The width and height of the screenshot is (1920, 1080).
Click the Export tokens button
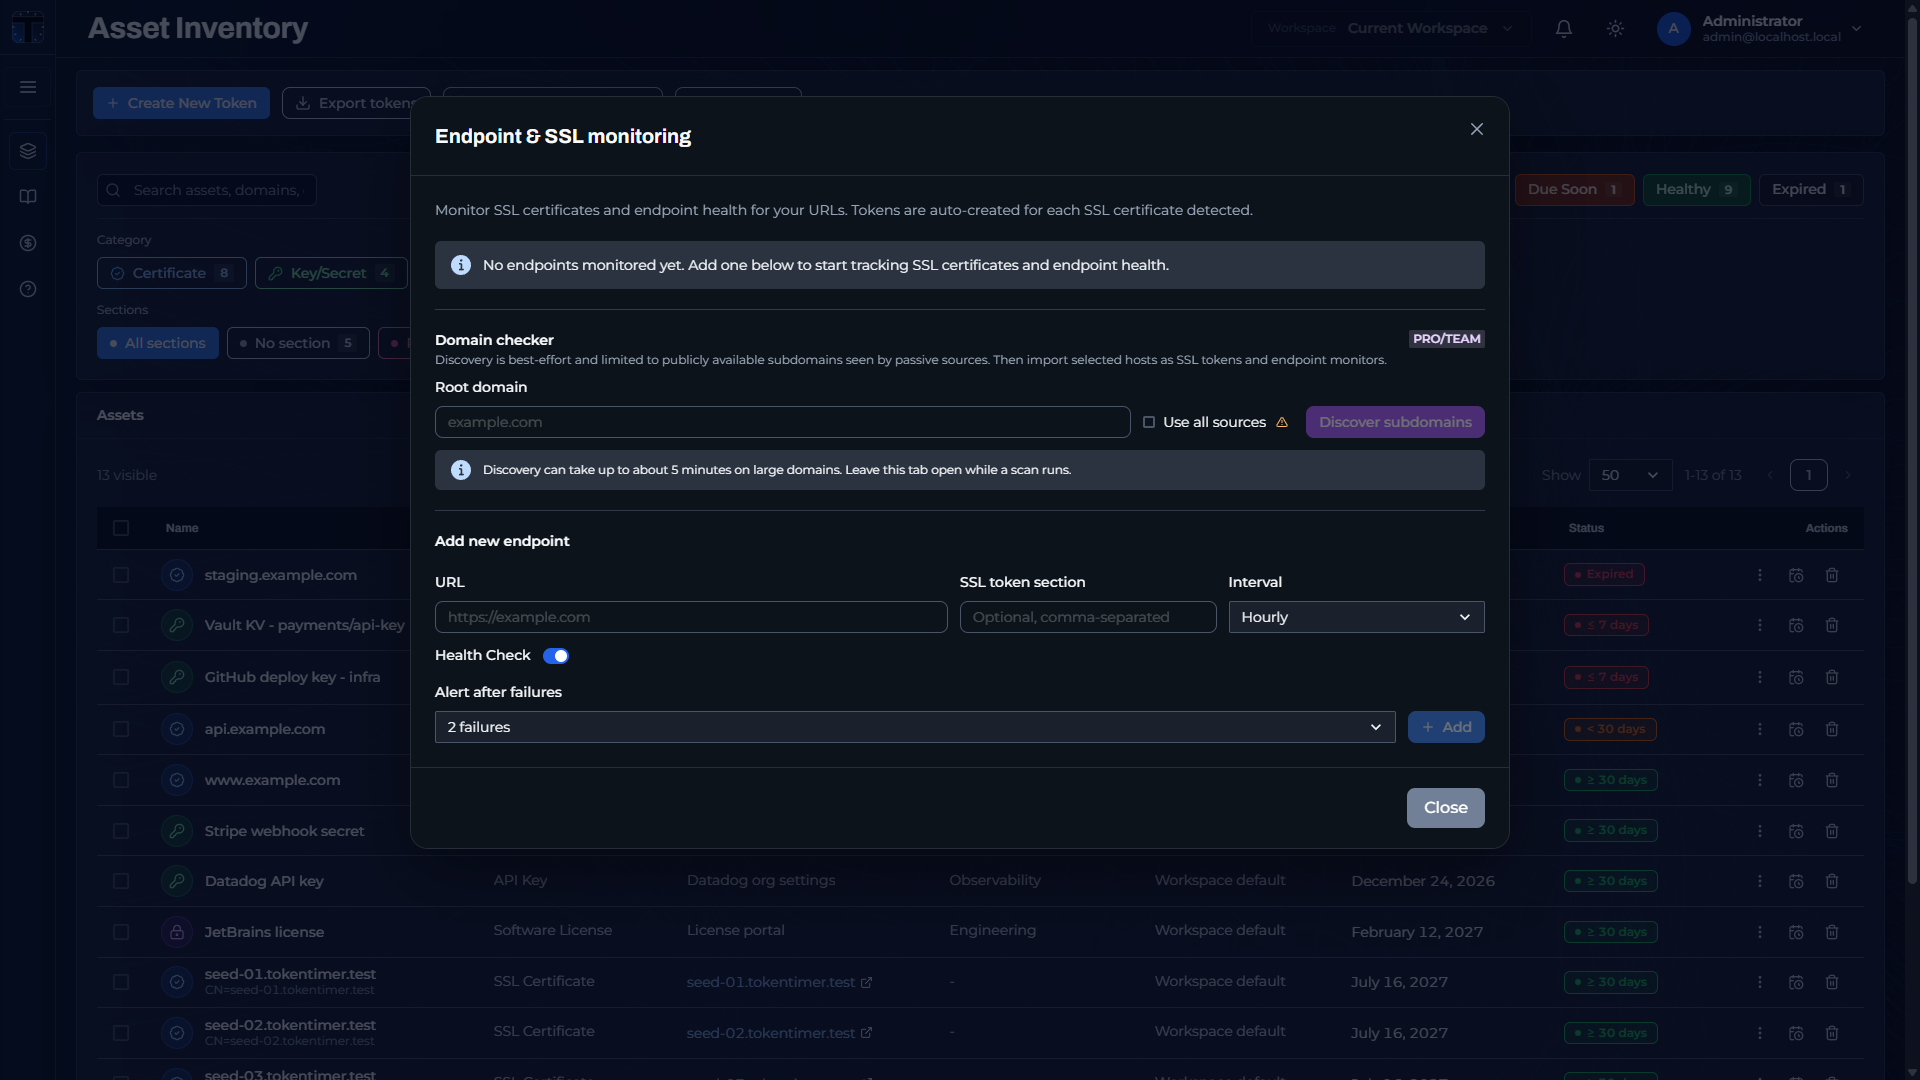[x=356, y=103]
